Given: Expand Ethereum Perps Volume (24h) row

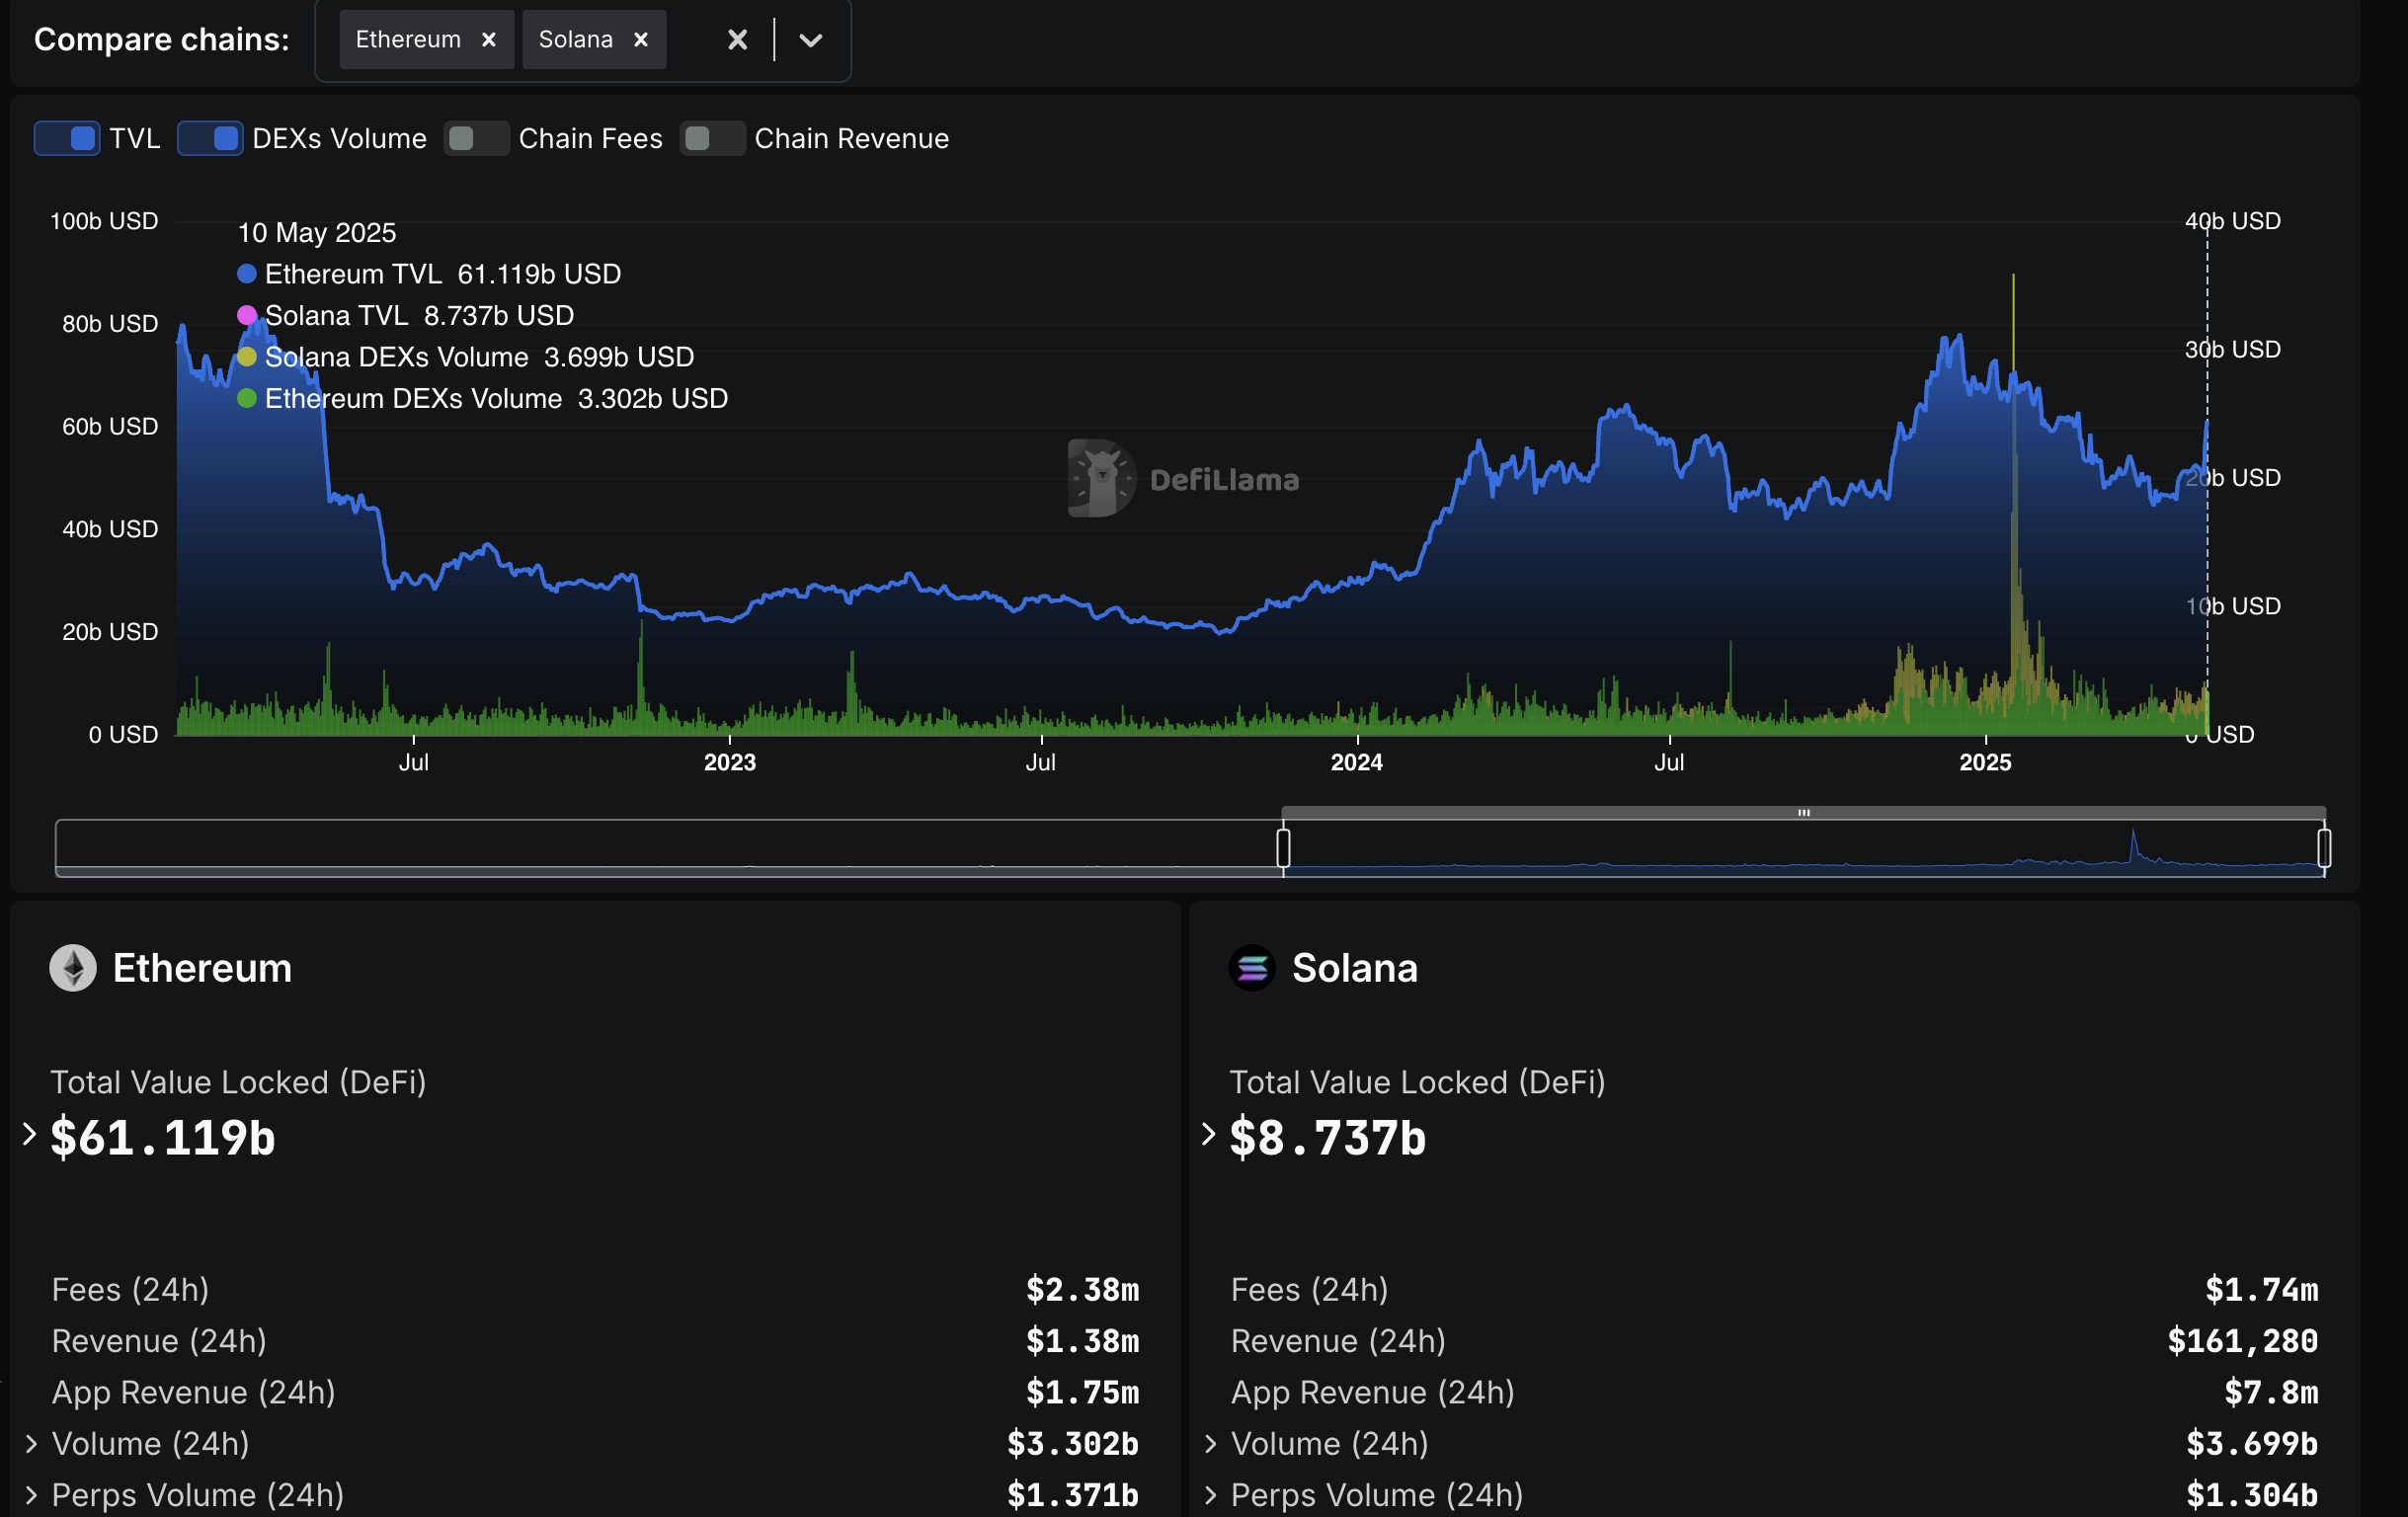Looking at the screenshot, I should click(31, 1495).
